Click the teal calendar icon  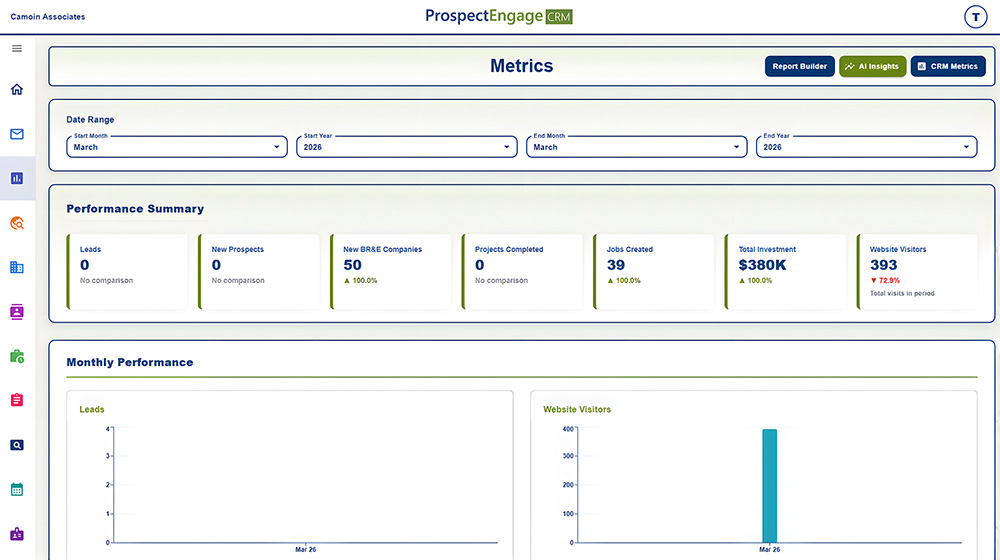[17, 489]
